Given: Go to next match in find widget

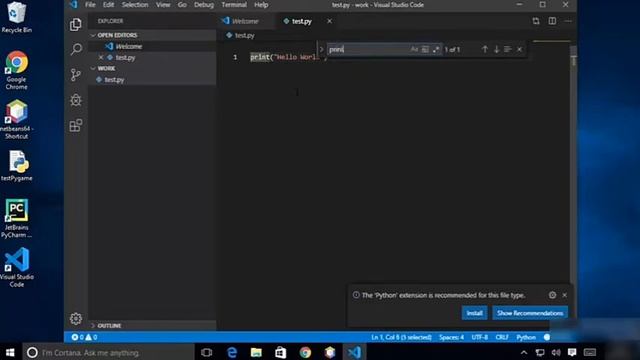Looking at the screenshot, I should [x=496, y=49].
